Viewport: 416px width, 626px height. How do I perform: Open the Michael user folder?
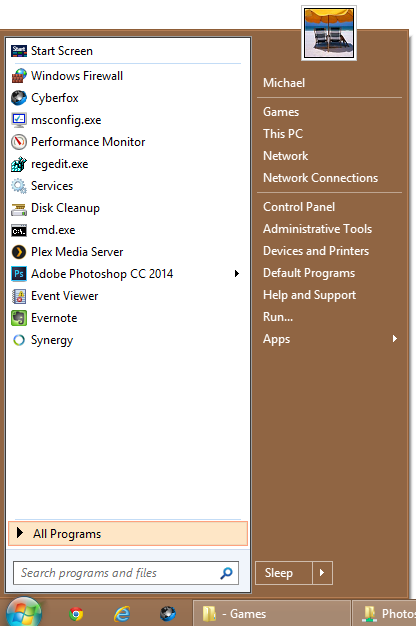[284, 83]
